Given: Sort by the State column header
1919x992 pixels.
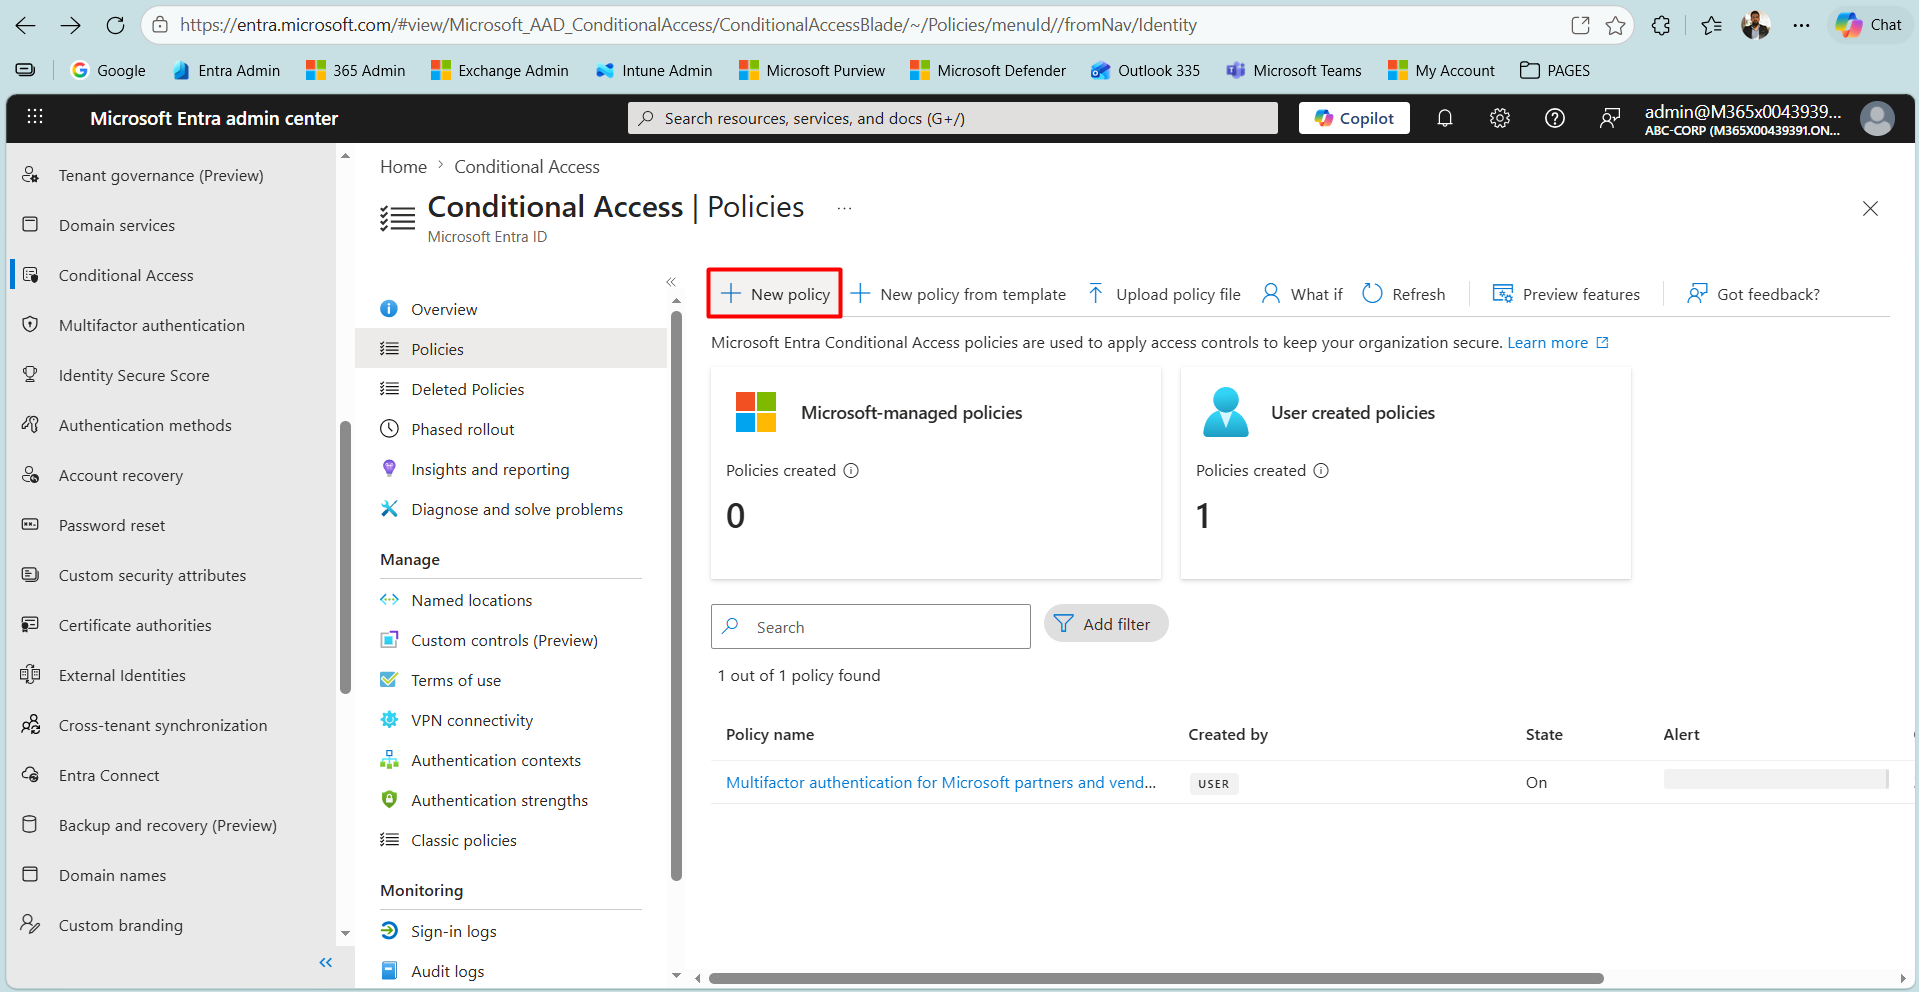Looking at the screenshot, I should point(1544,734).
